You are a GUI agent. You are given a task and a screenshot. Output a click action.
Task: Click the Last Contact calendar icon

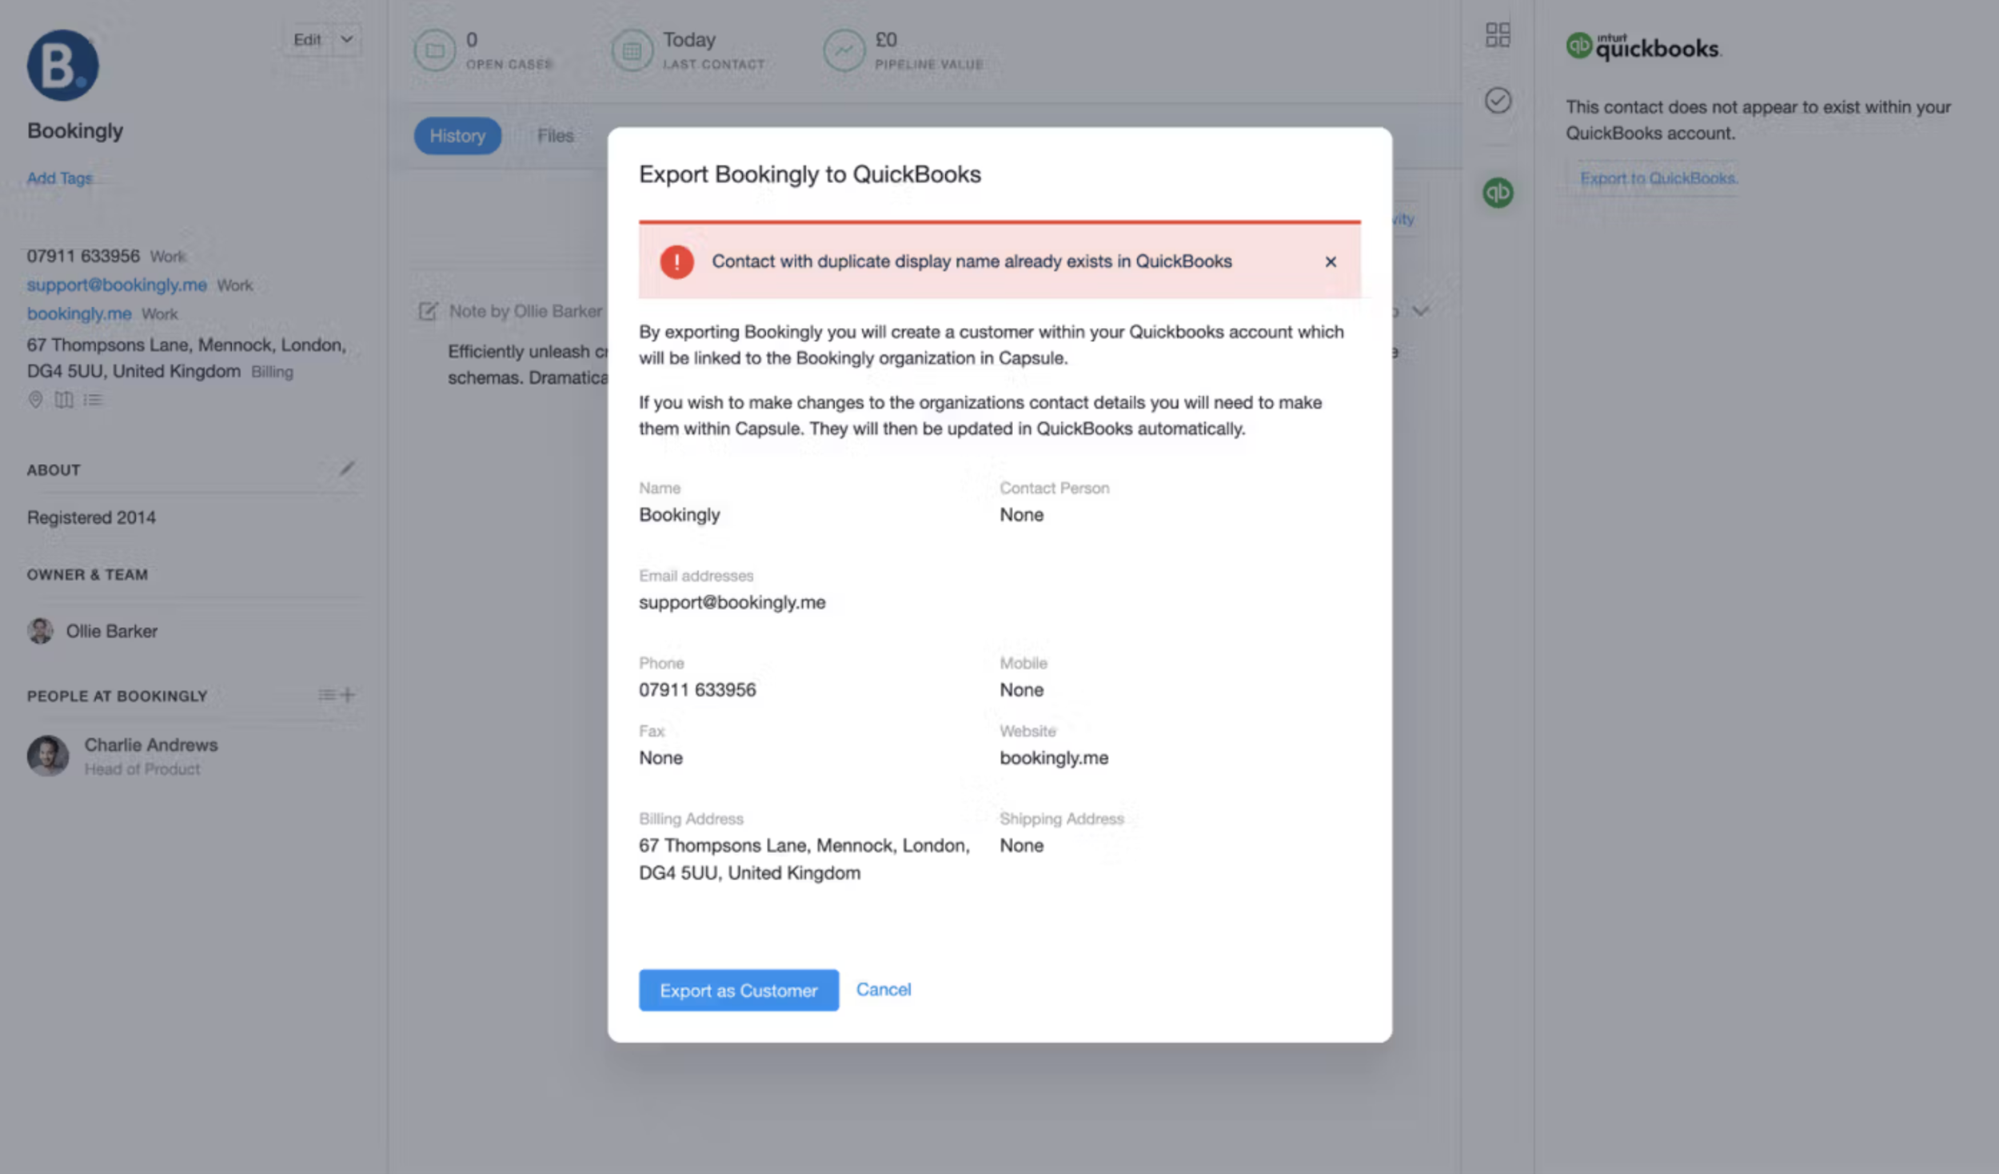[632, 50]
